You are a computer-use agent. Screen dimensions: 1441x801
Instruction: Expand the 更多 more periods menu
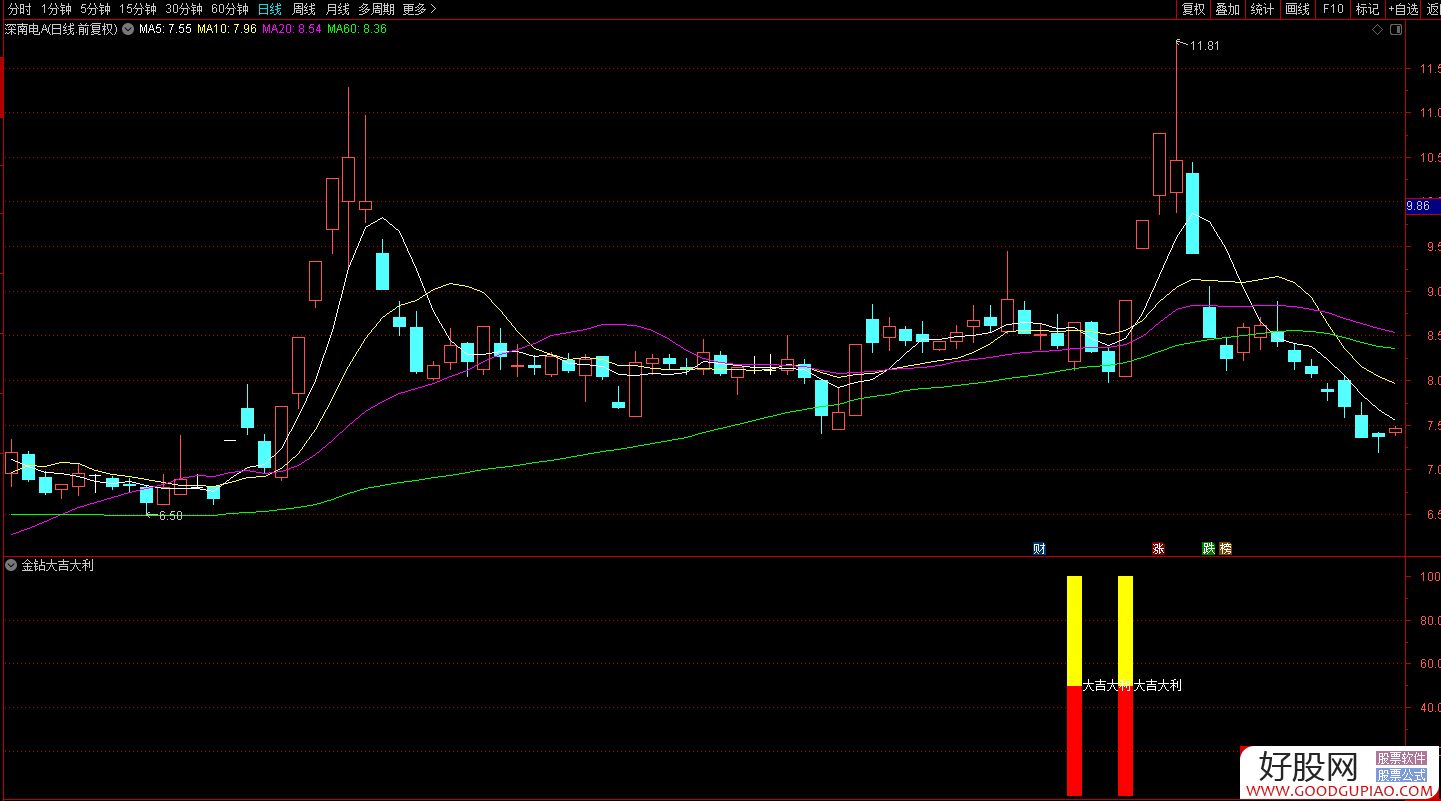(x=418, y=9)
